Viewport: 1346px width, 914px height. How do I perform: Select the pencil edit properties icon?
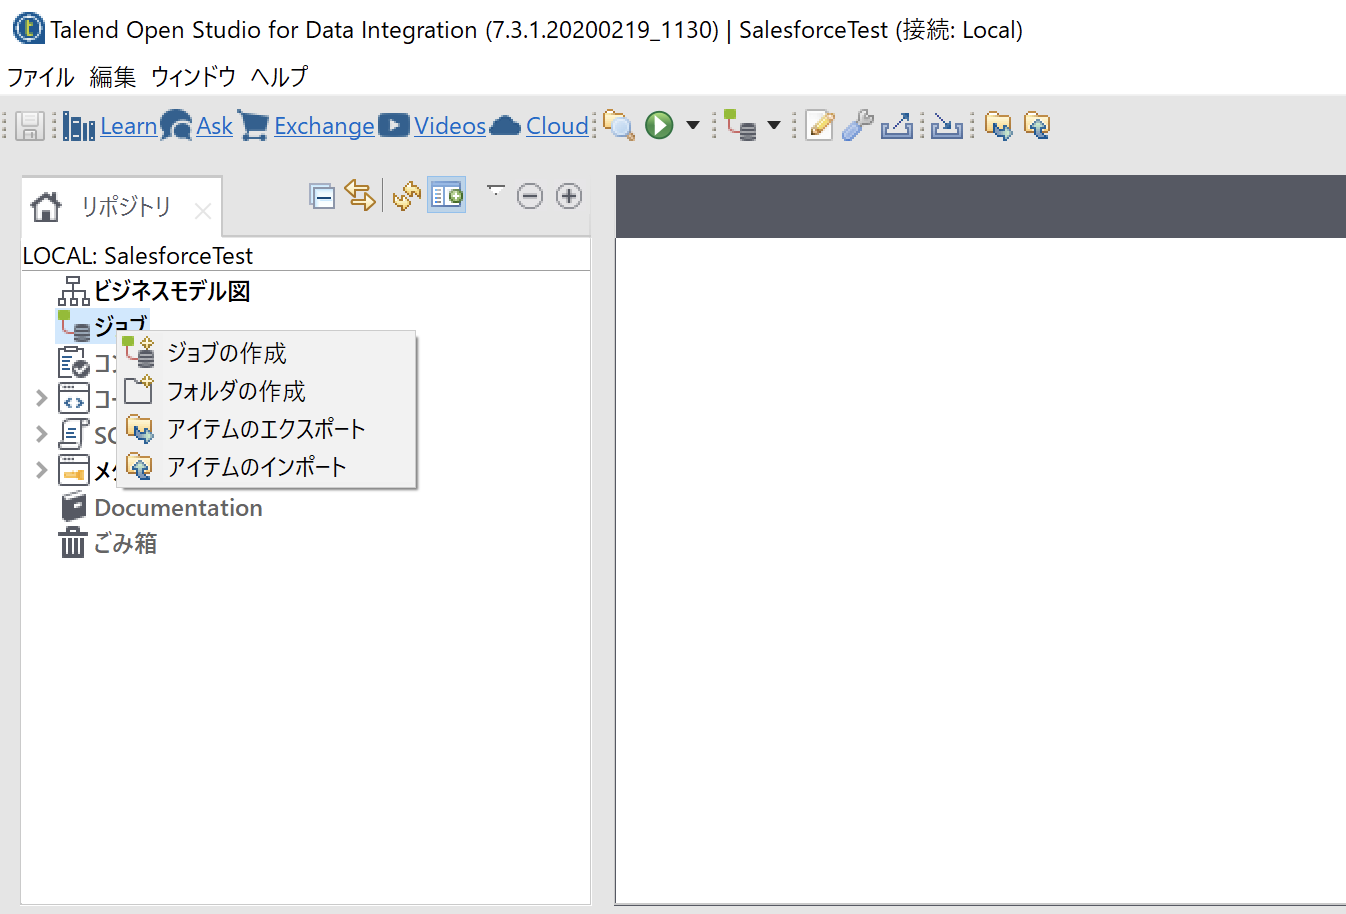[x=819, y=125]
